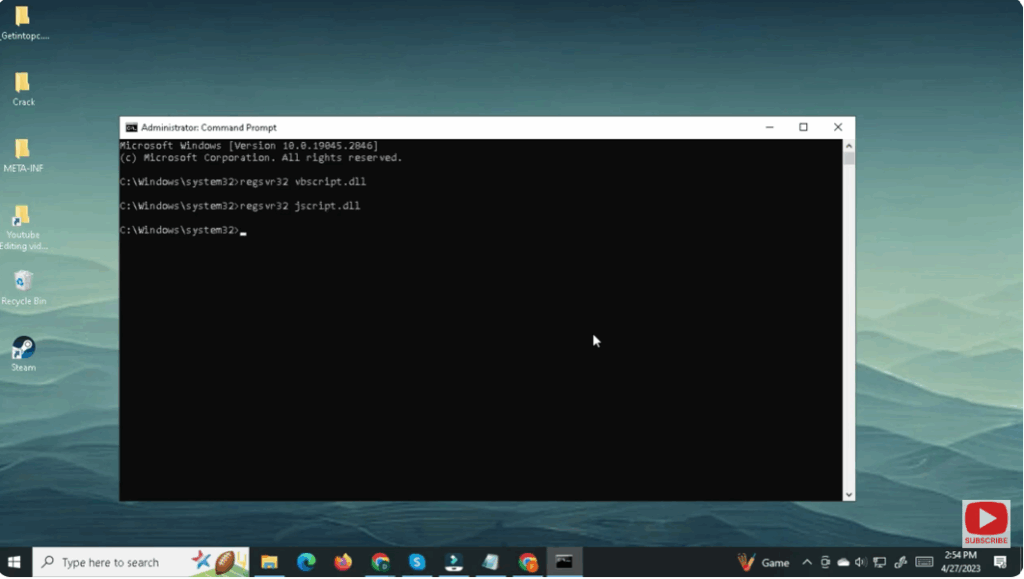Image resolution: width=1024 pixels, height=579 pixels.
Task: Open the Crack folder on the desktop
Action: pos(22,80)
